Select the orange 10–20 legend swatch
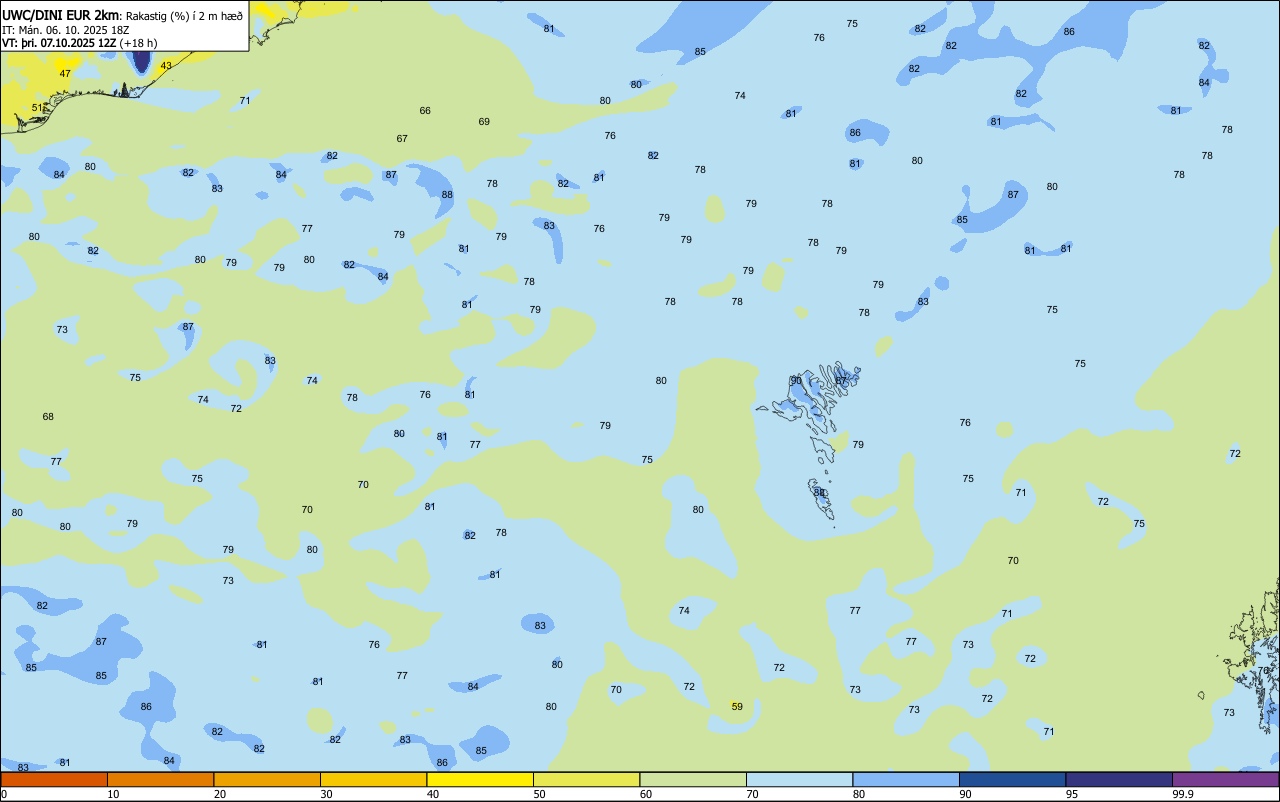Image resolution: width=1280 pixels, height=802 pixels. (x=160, y=779)
